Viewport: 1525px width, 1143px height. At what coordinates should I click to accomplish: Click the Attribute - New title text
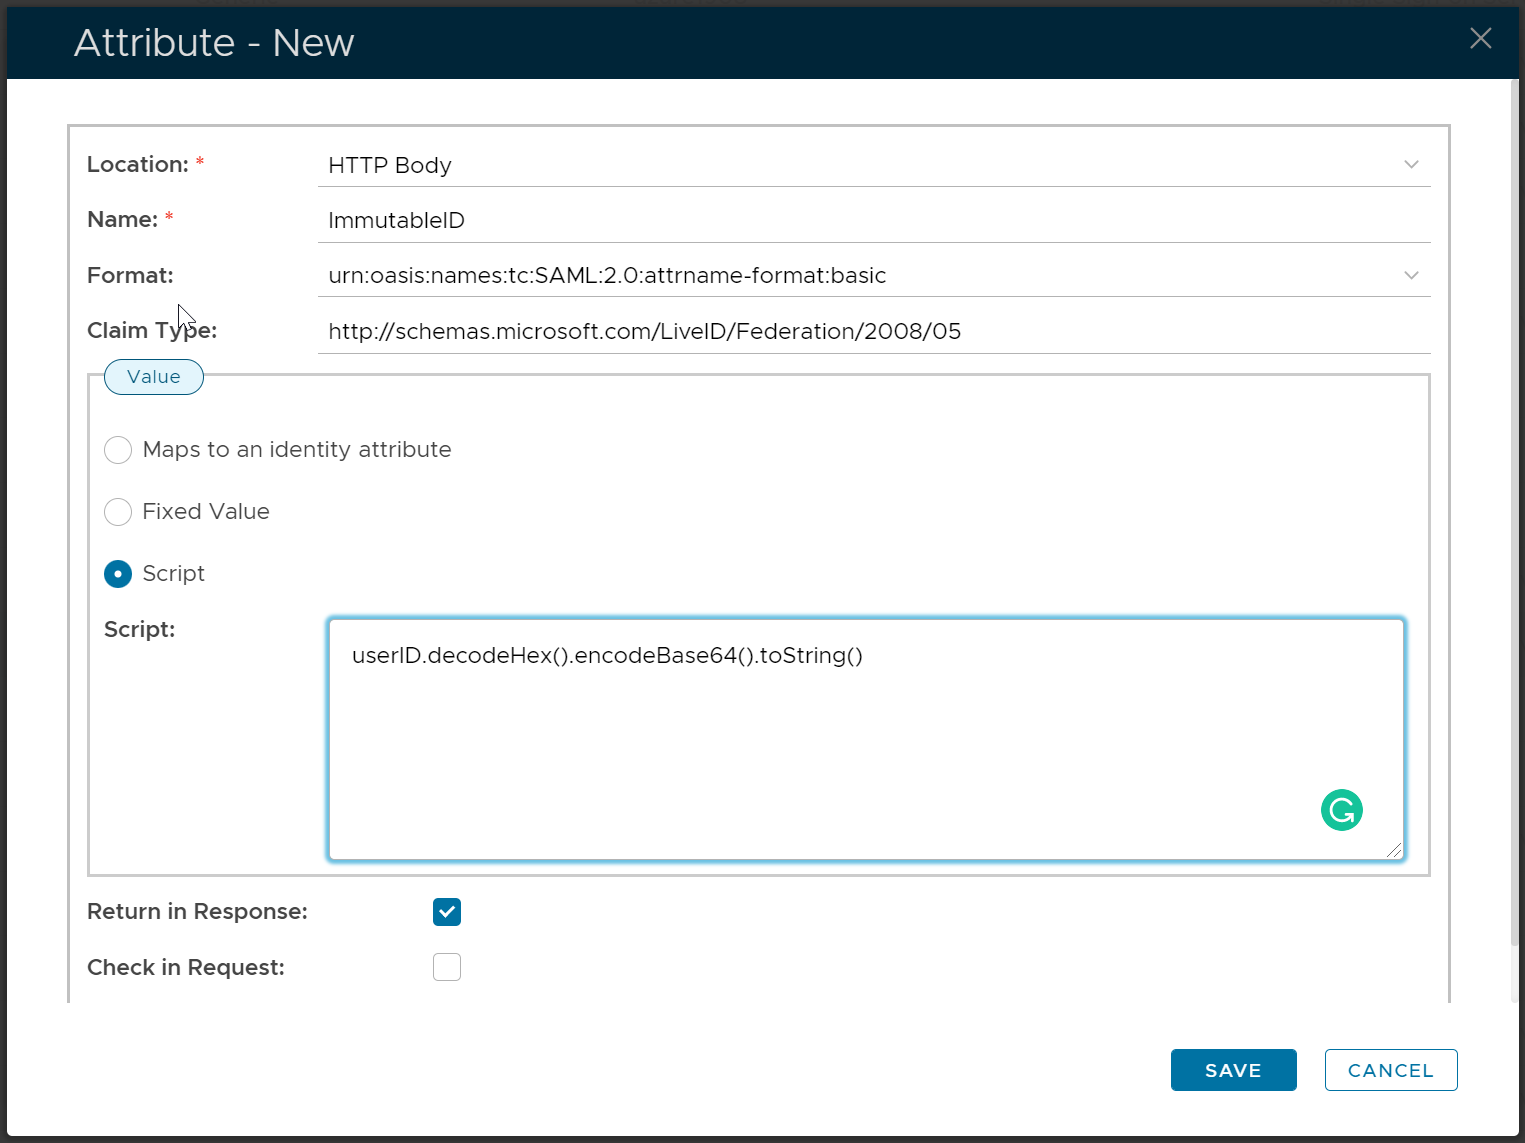point(214,43)
